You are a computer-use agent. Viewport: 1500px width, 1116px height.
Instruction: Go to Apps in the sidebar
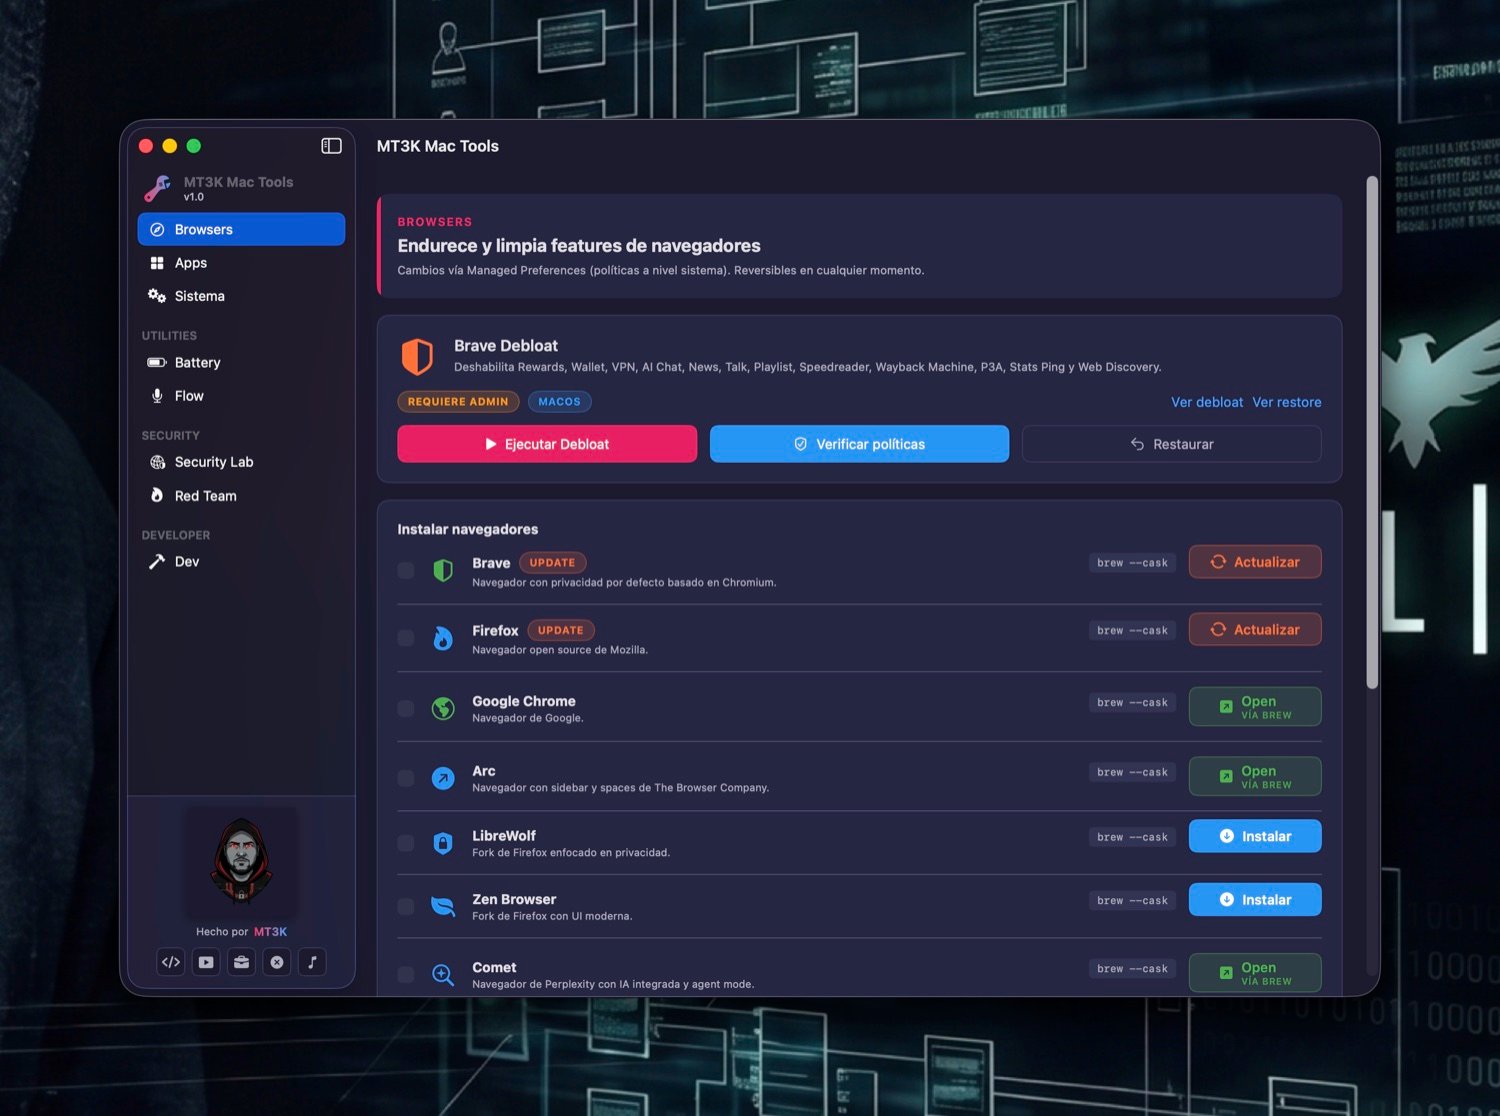pos(241,263)
